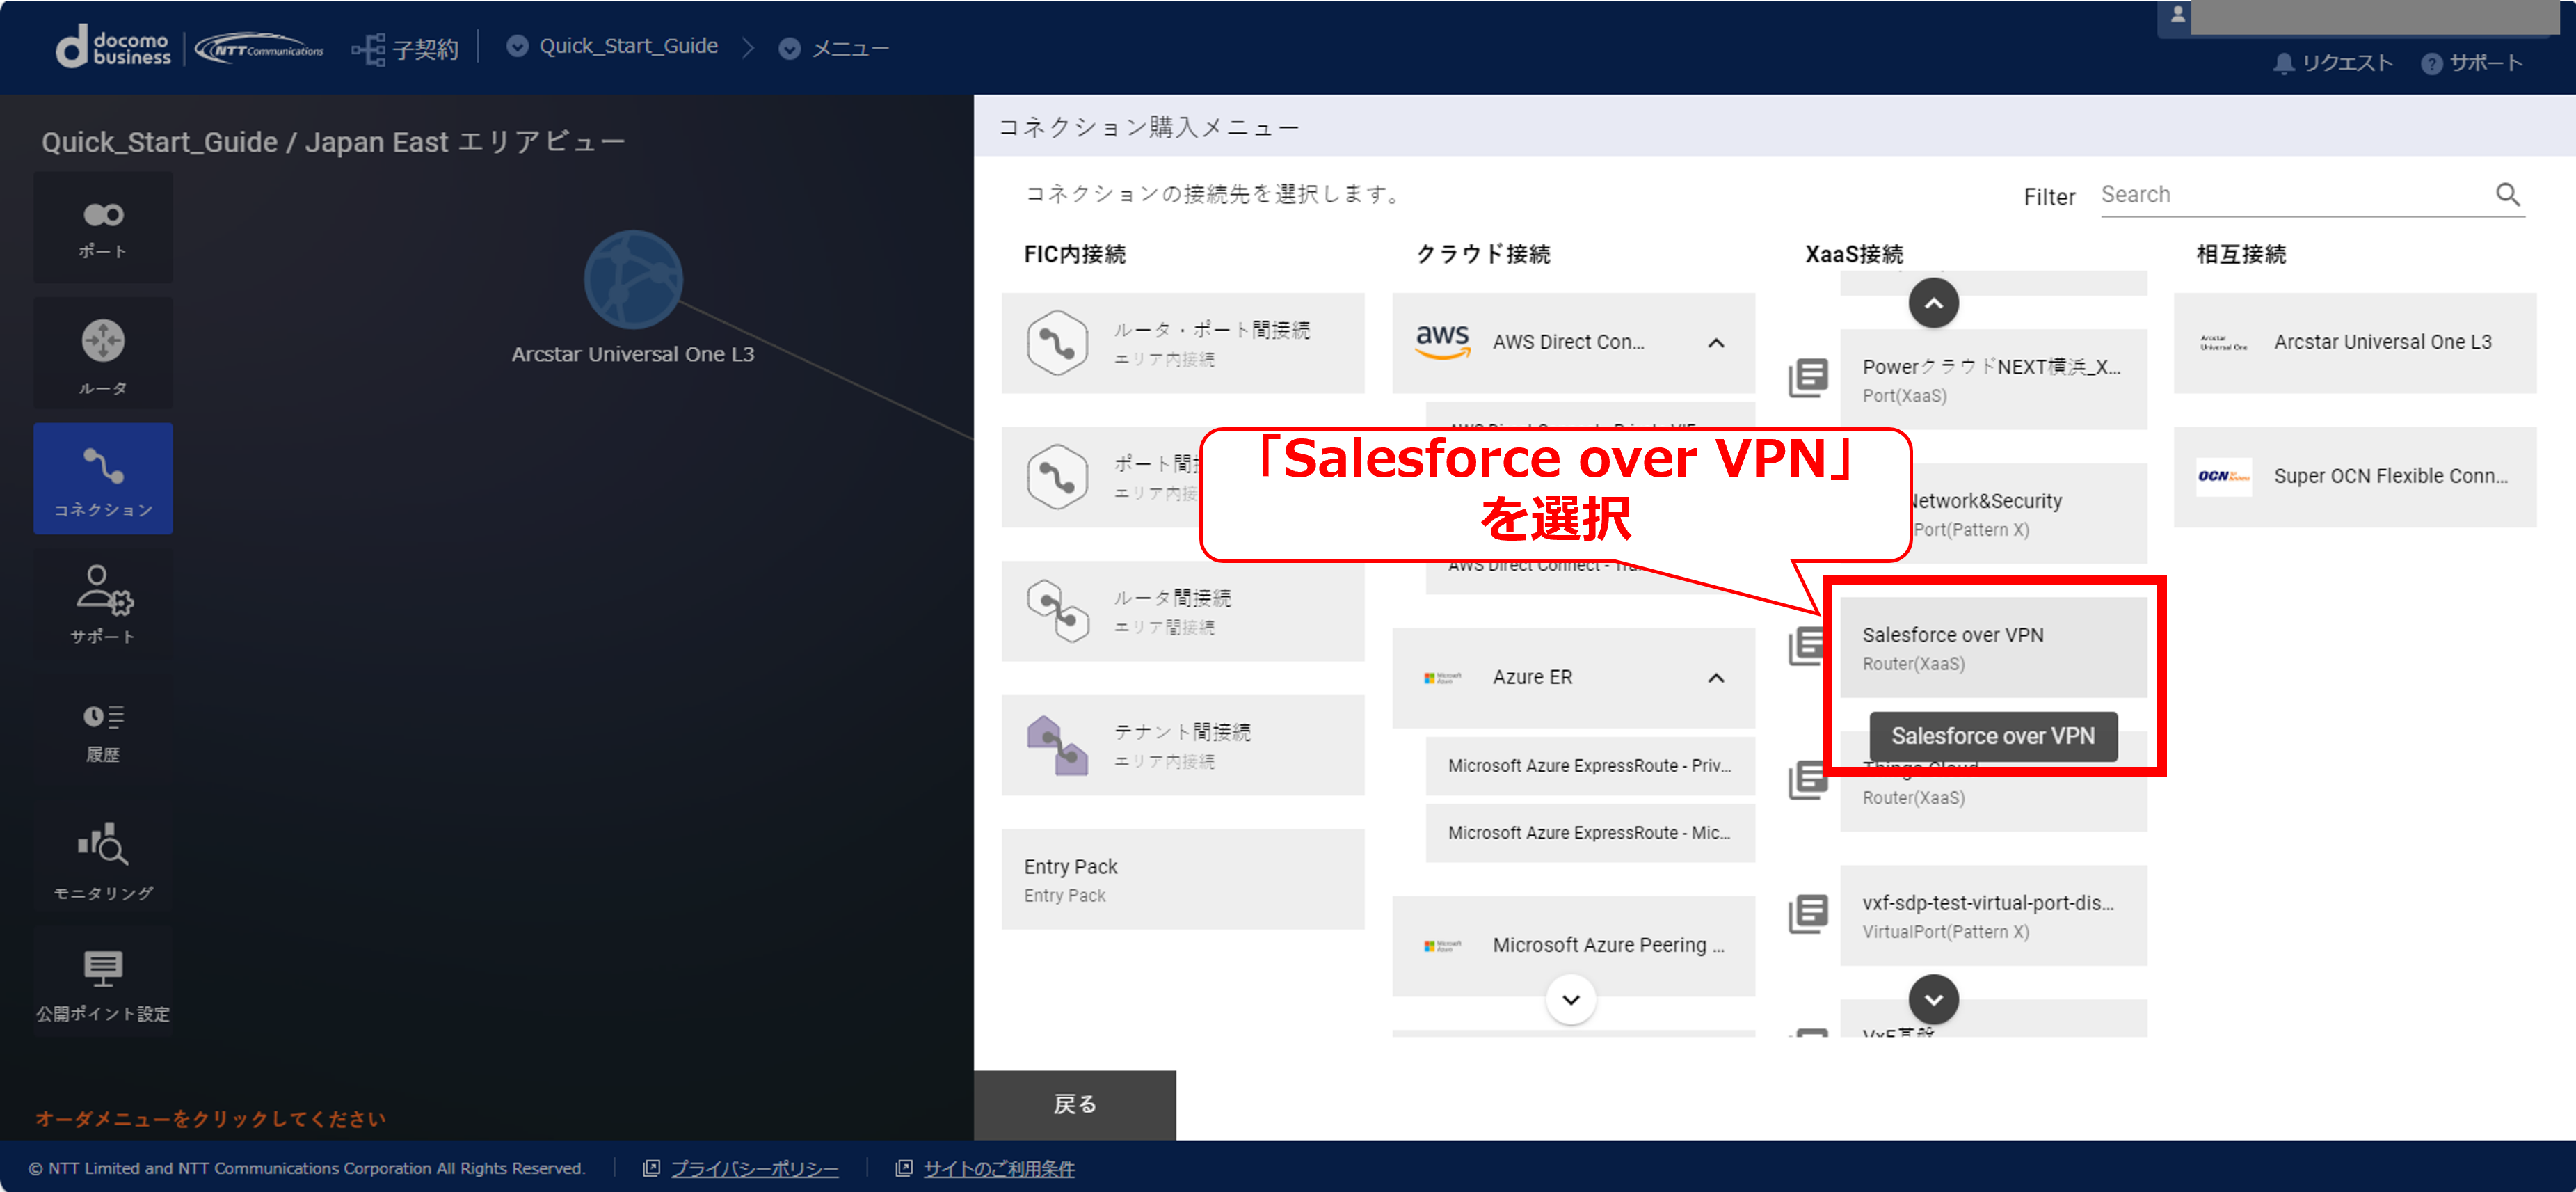2576x1192 pixels.
Task: Click the リクエスト bell icon
Action: click(x=2283, y=63)
